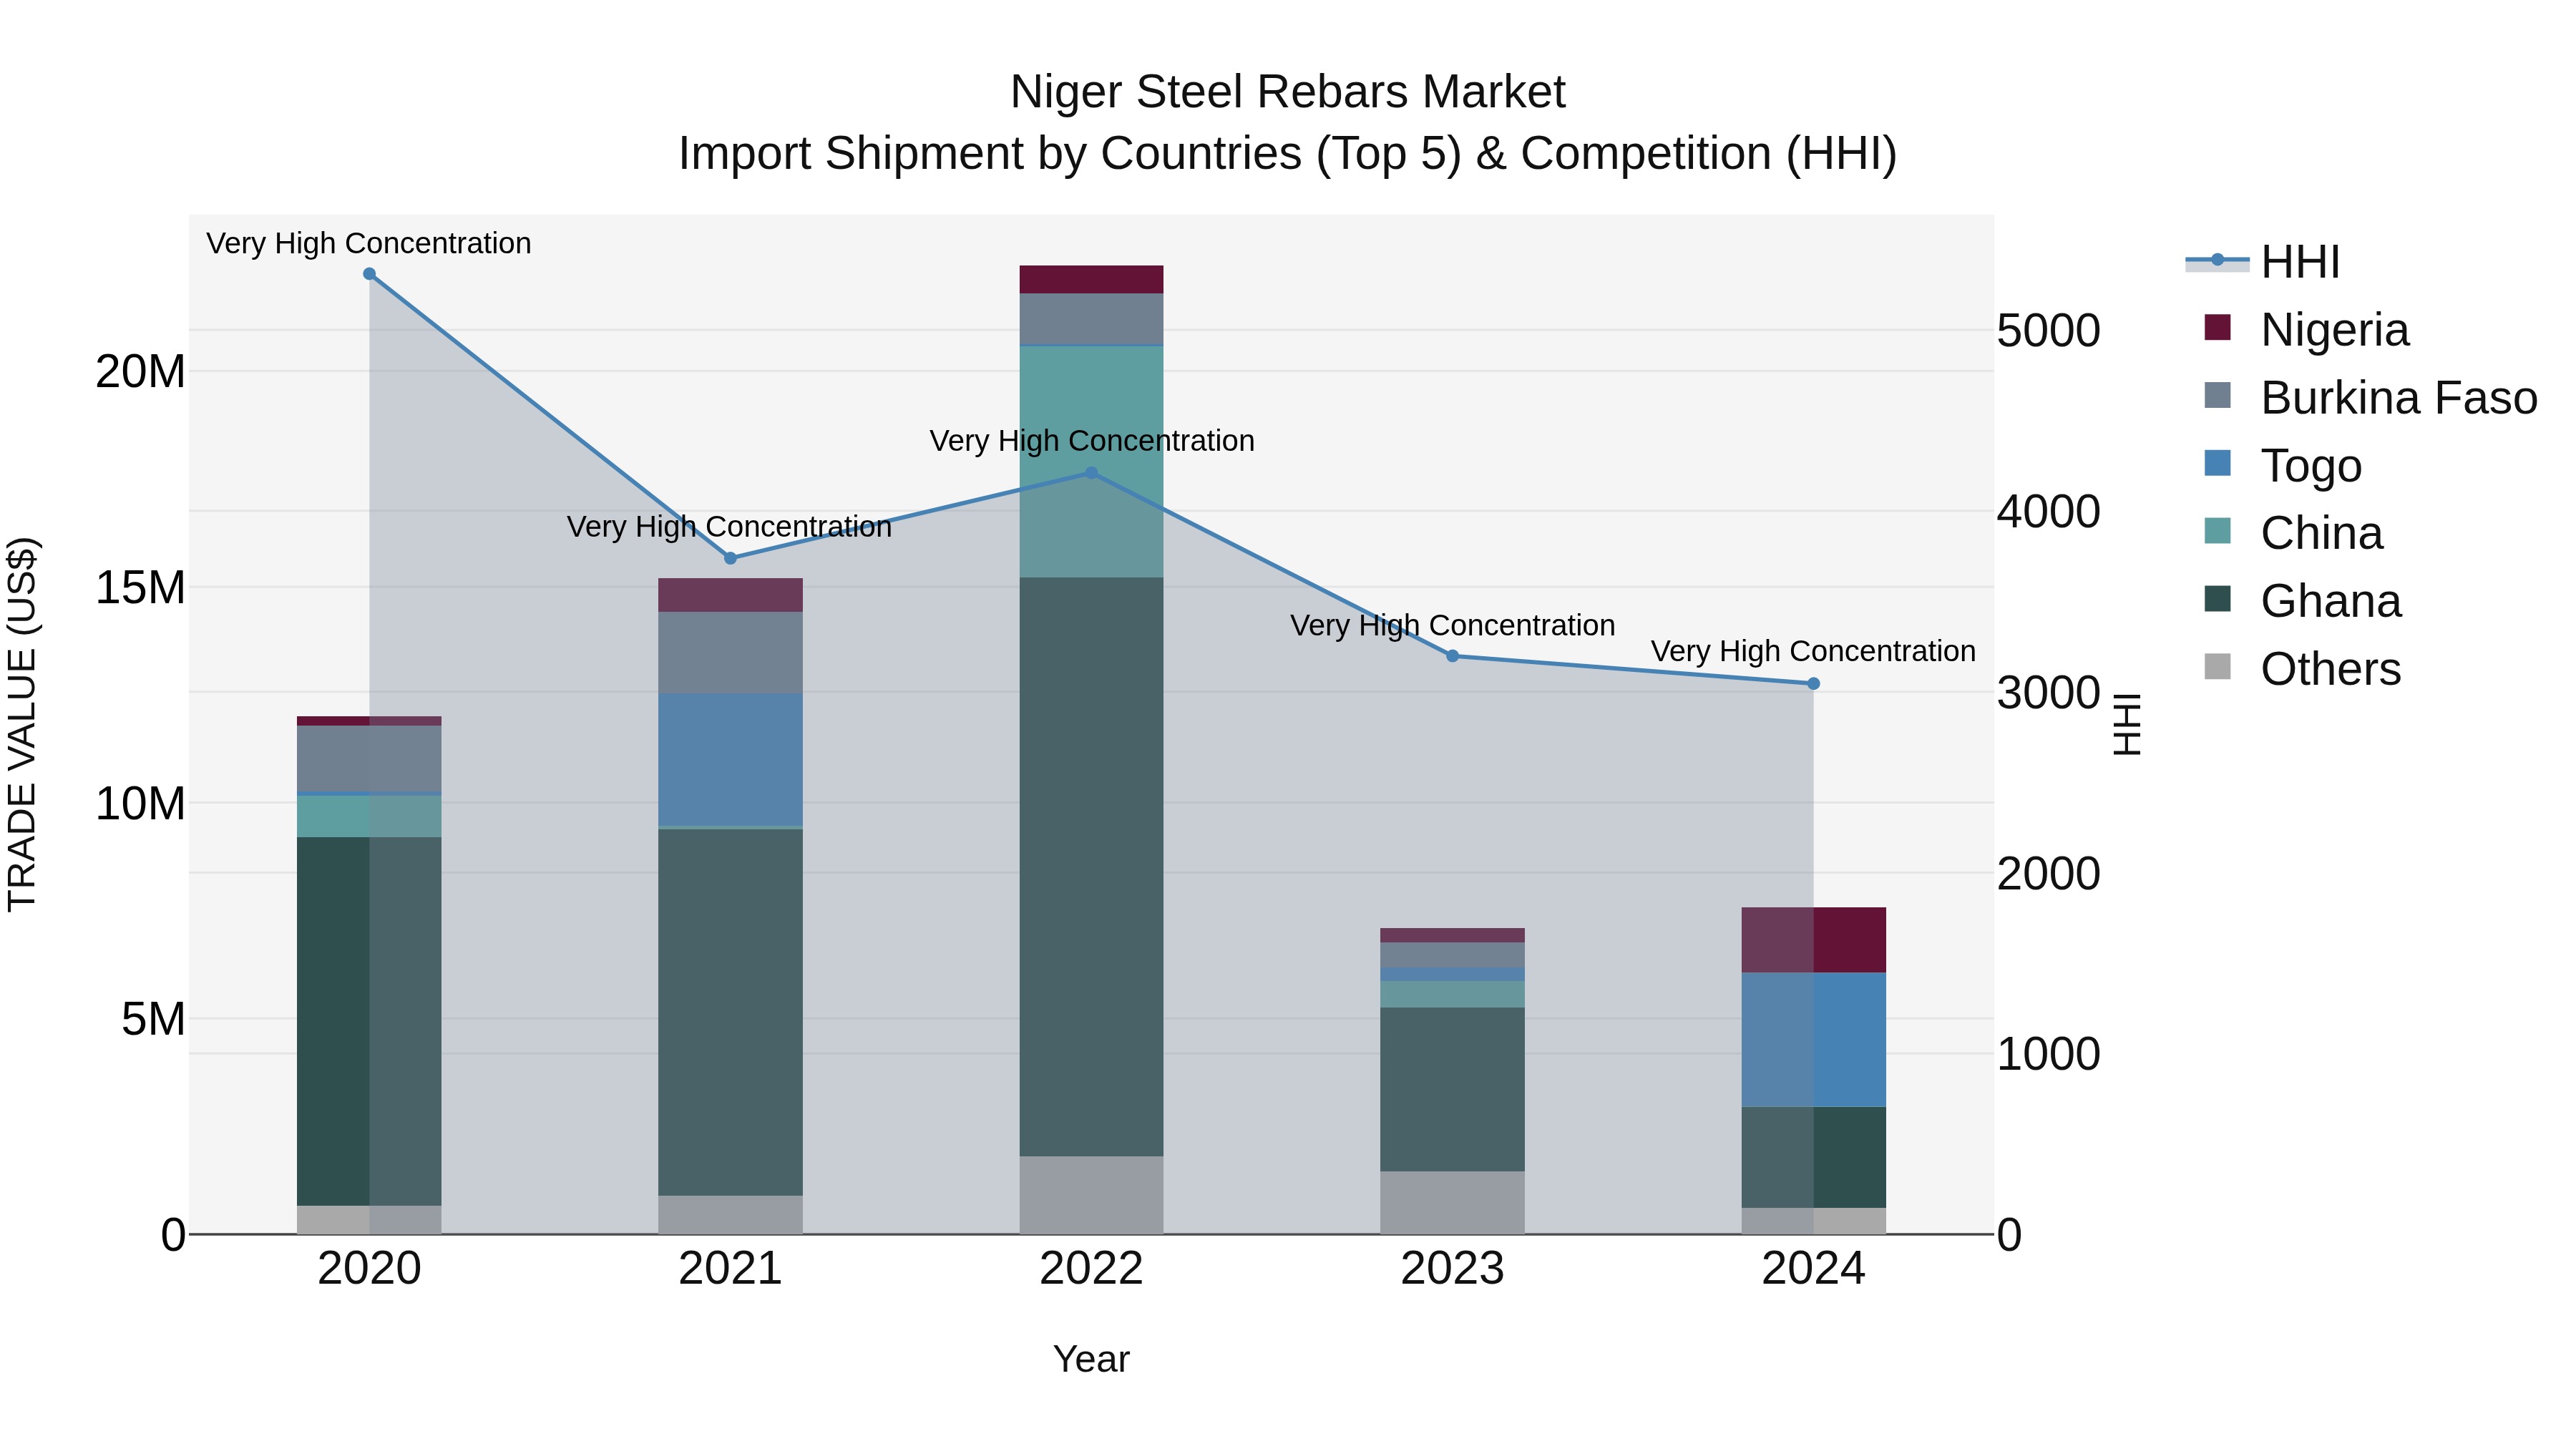Screen dimensions: 2576x1449
Task: Click the TRADE VALUE (US$) axis title
Action: [22, 724]
